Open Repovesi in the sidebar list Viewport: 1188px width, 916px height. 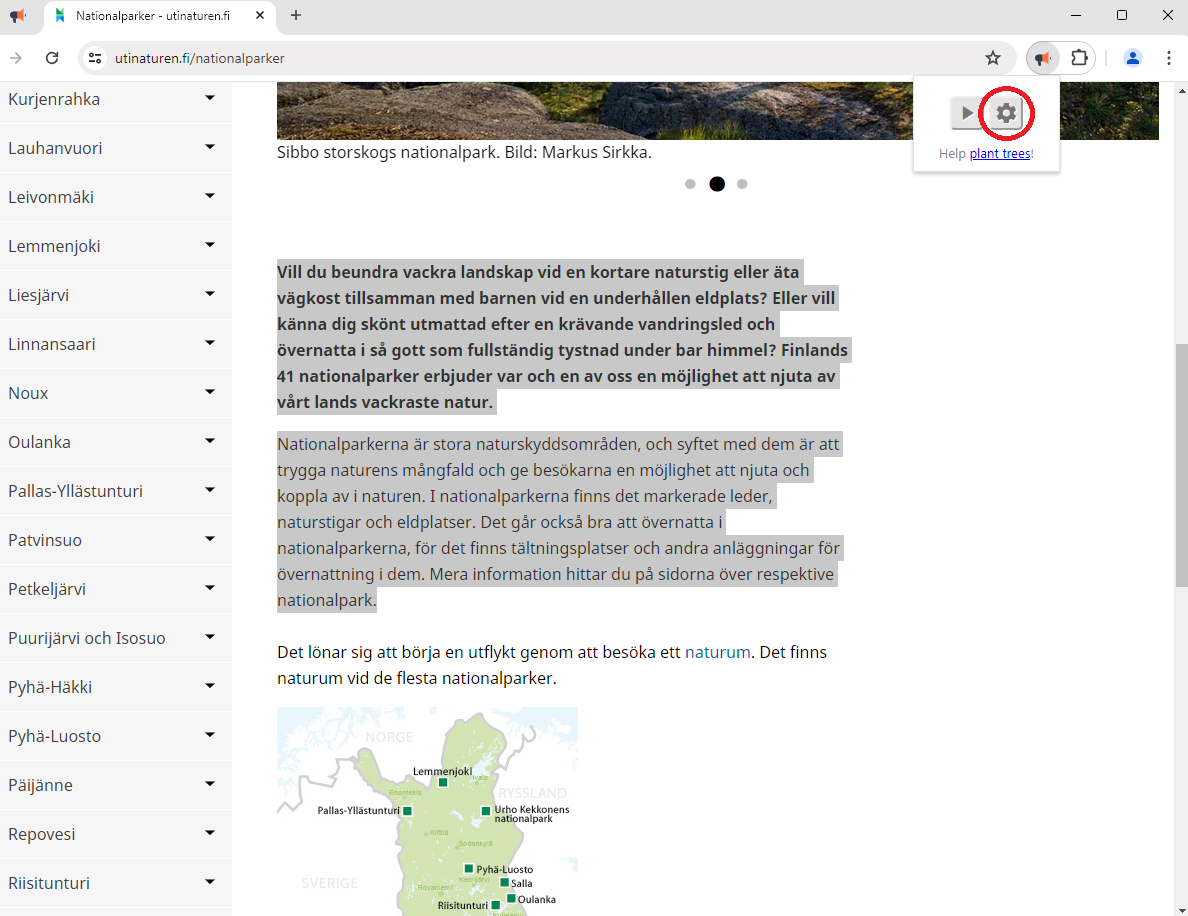(x=42, y=834)
